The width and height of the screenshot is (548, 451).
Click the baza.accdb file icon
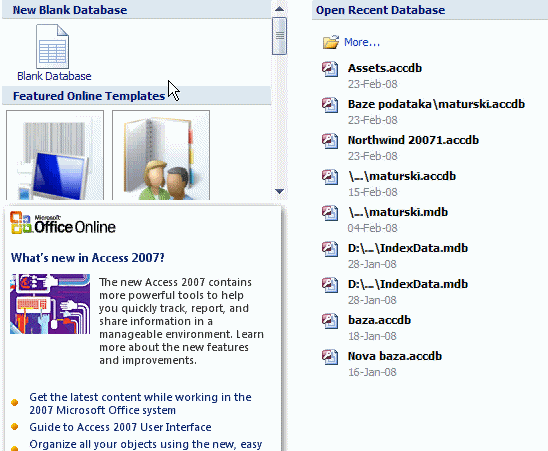[330, 321]
